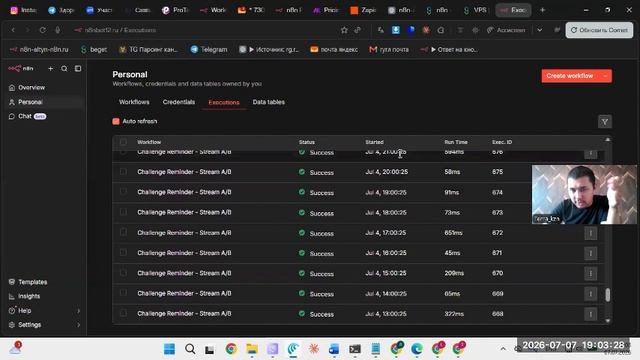Open the Create workflow dropdown arrow
Image resolution: width=640 pixels, height=360 pixels.
(605, 76)
